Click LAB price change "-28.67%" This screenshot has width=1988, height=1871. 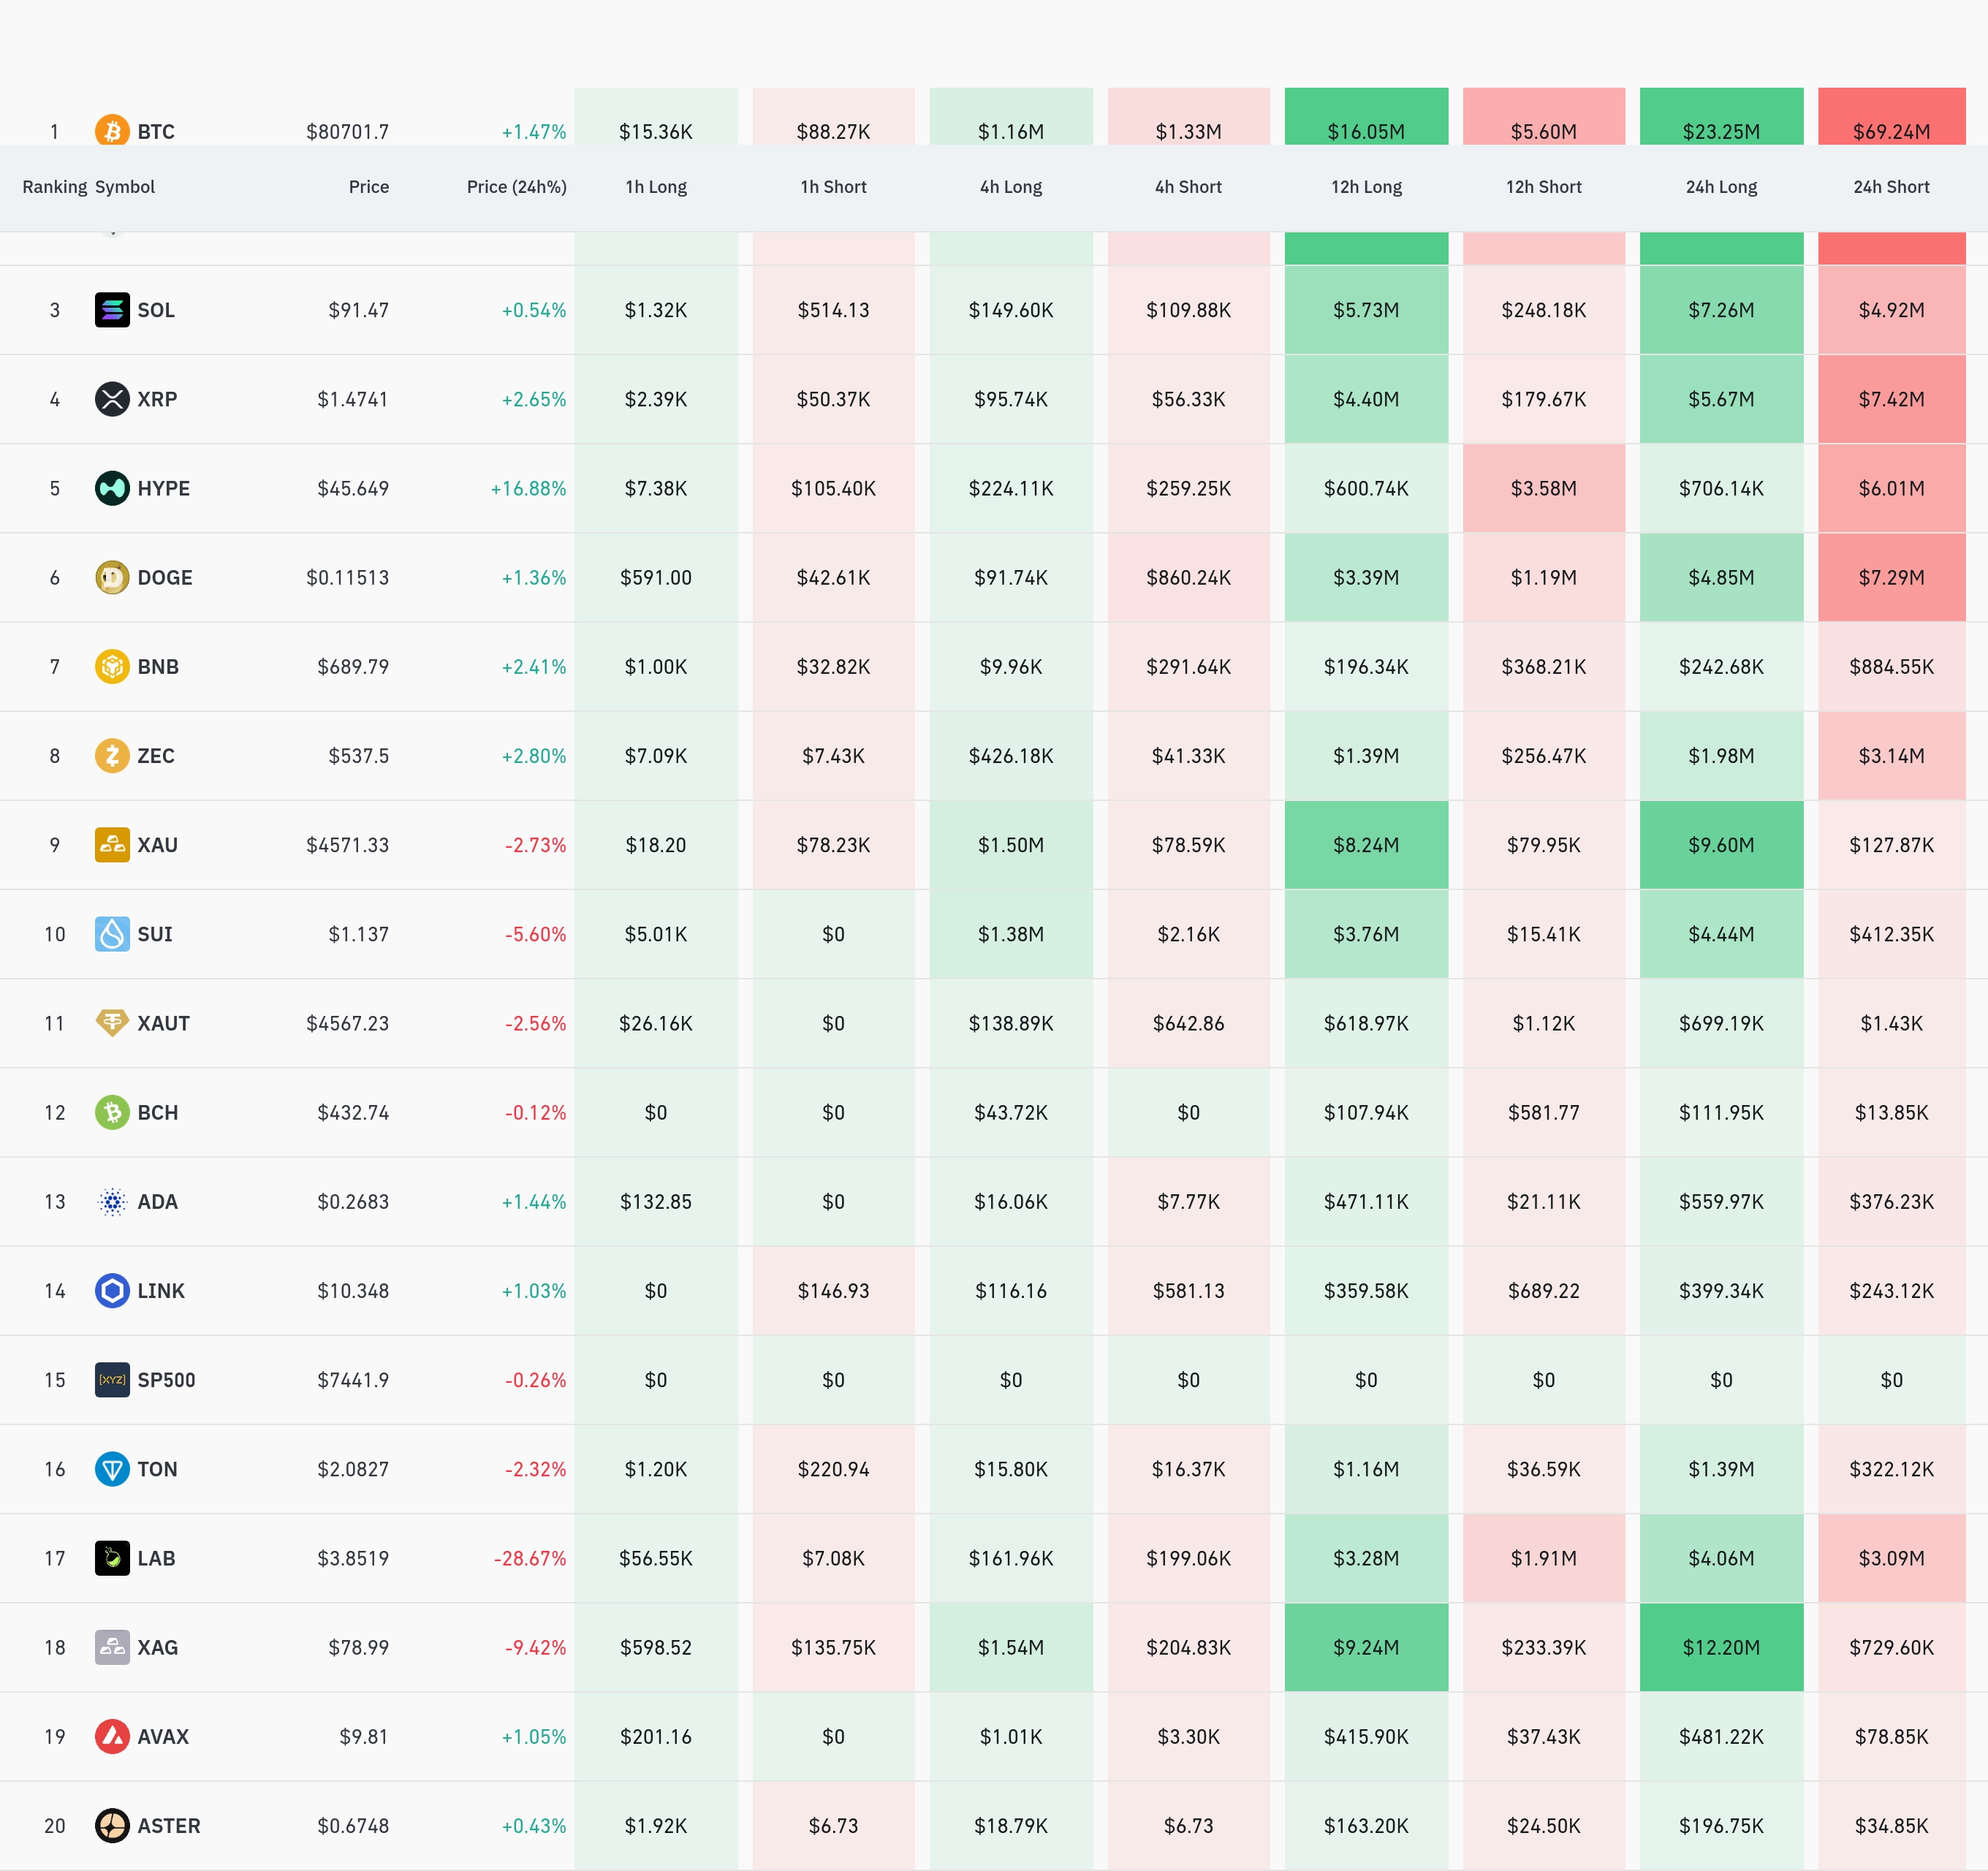click(530, 1558)
